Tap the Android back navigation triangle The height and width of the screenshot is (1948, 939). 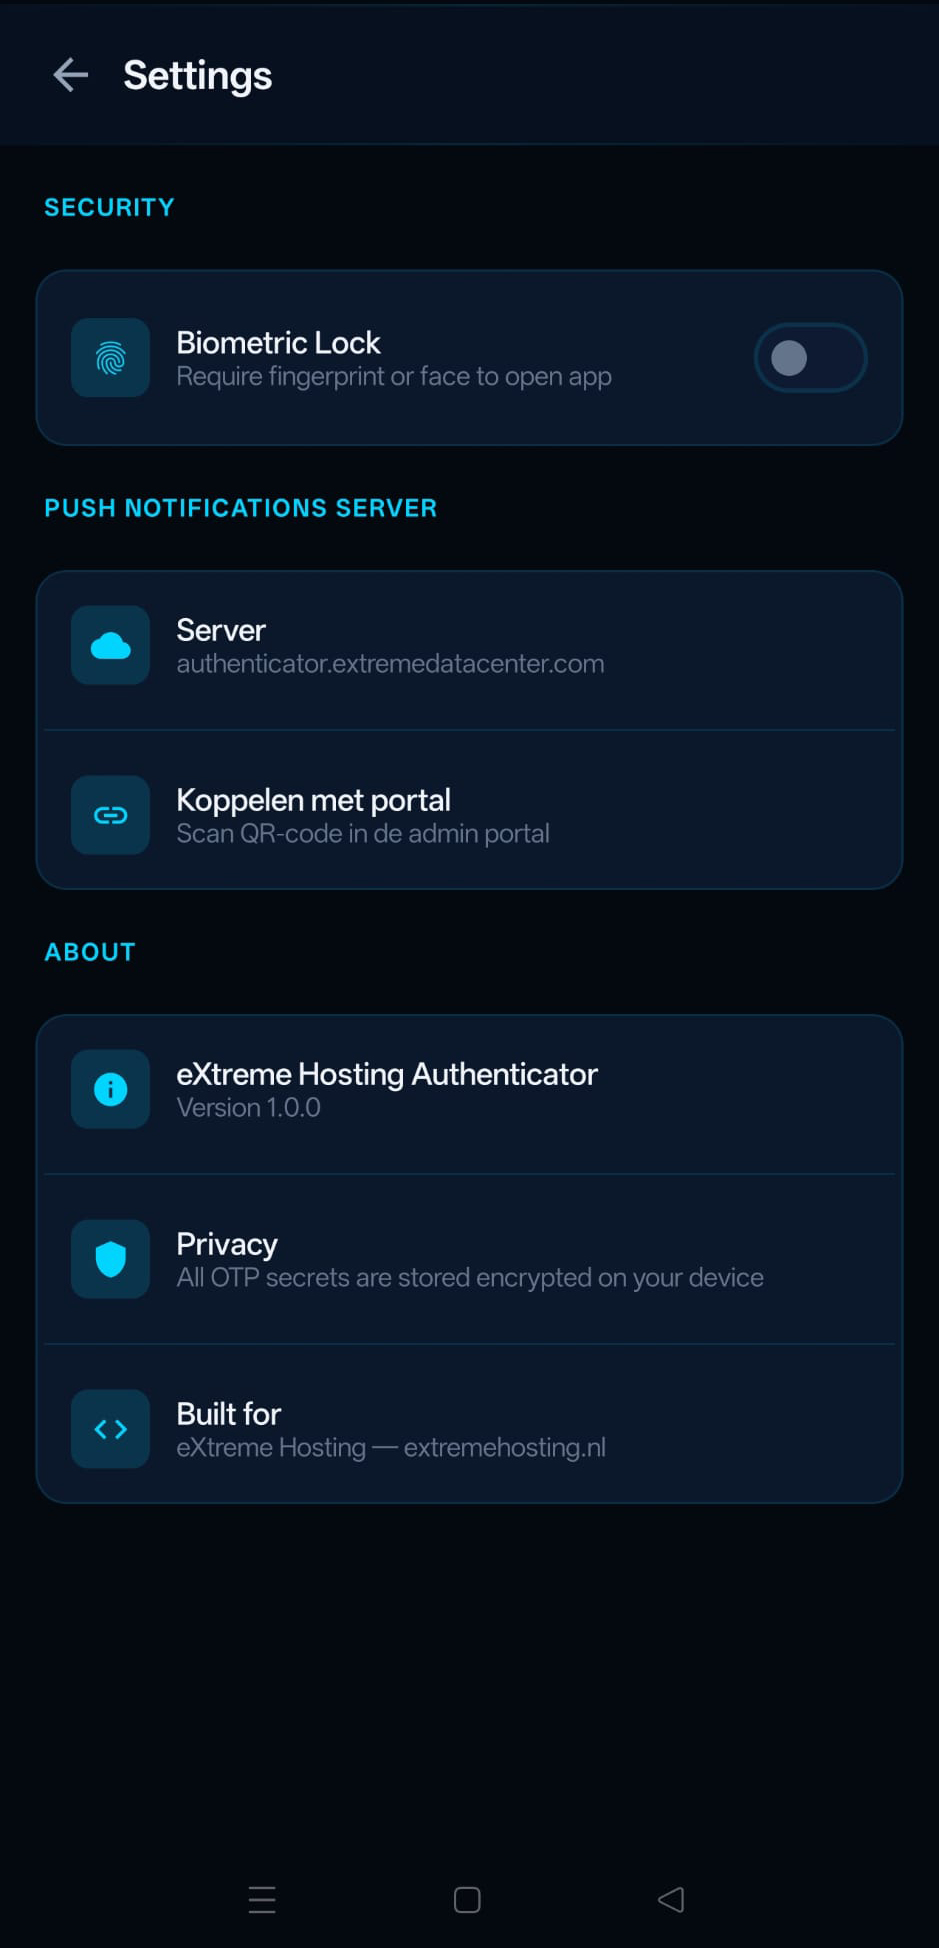[x=671, y=1899]
